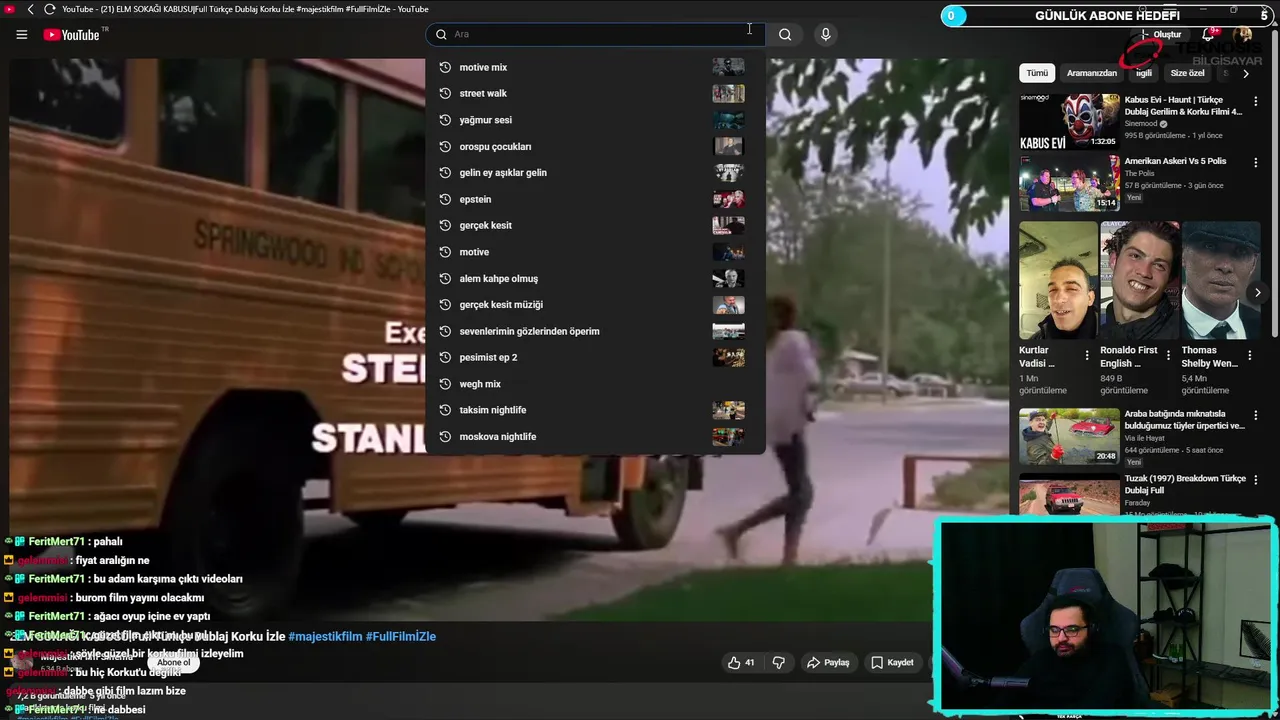Open 'Amerikan Askeri Vs 5 Polis' title link

pyautogui.click(x=1175, y=161)
